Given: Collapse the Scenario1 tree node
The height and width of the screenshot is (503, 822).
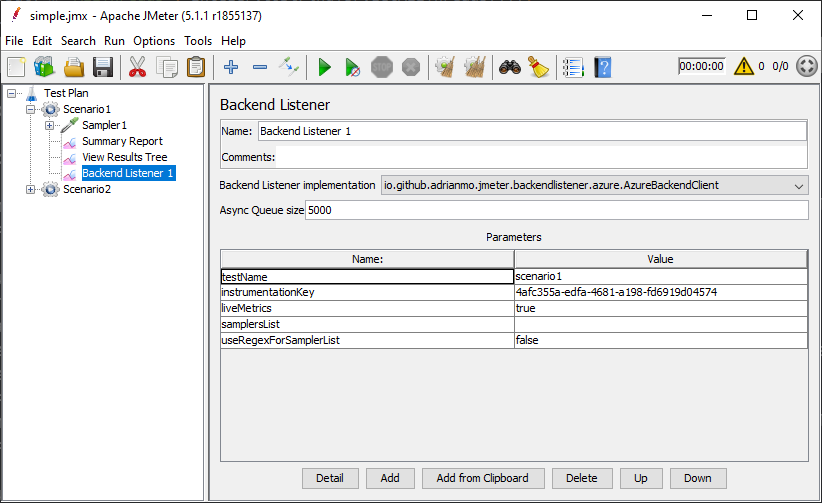Looking at the screenshot, I should click(30, 109).
